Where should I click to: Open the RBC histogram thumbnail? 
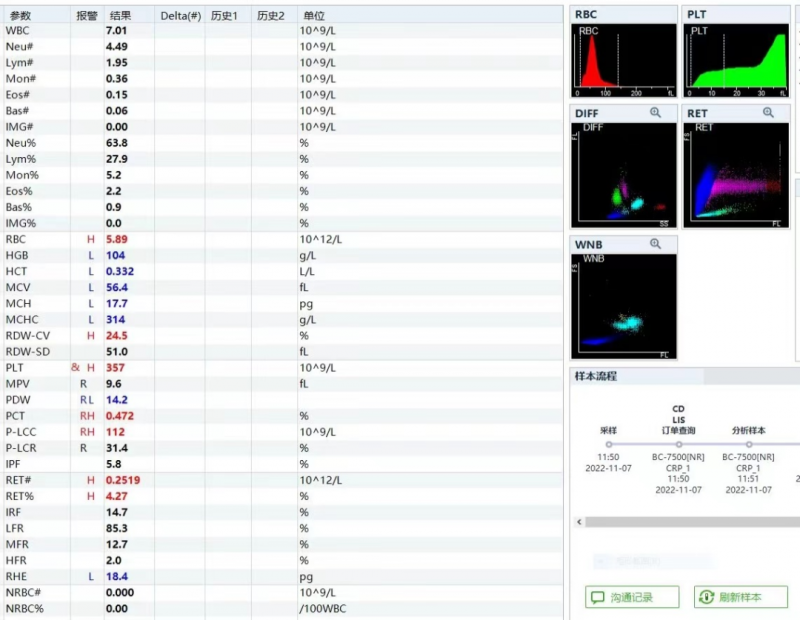pos(623,61)
